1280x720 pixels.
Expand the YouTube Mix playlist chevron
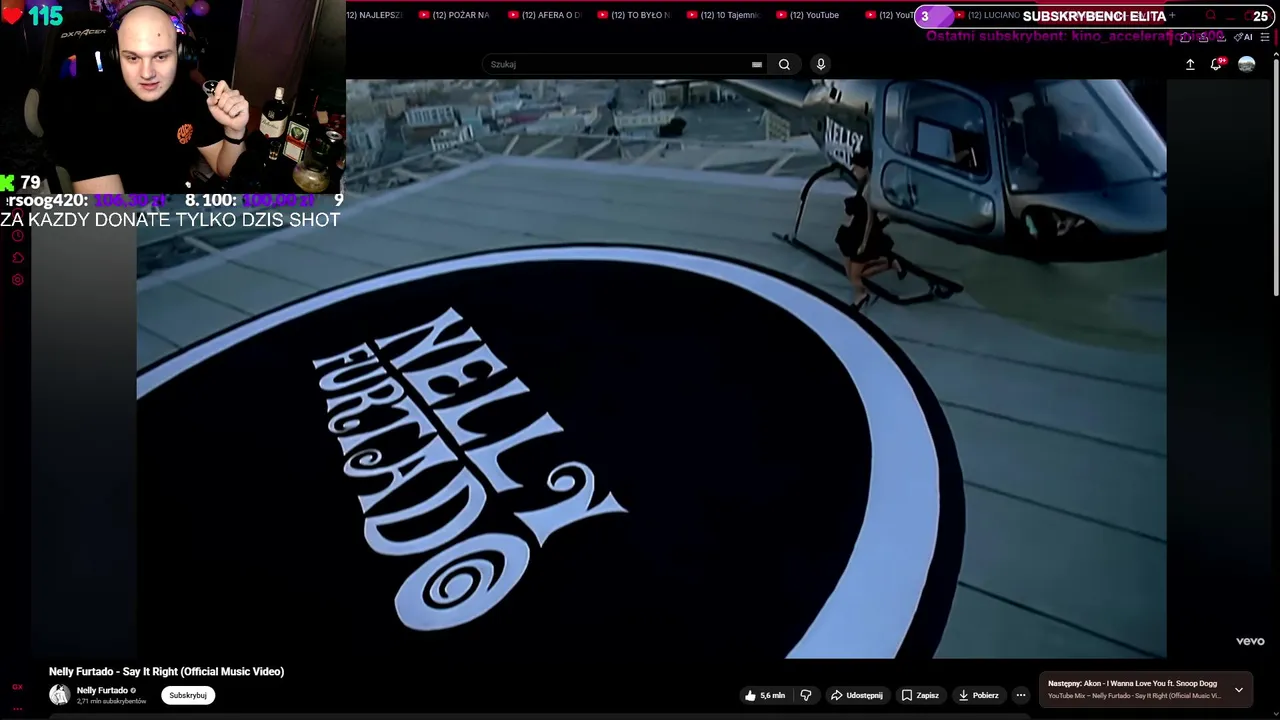[1238, 690]
